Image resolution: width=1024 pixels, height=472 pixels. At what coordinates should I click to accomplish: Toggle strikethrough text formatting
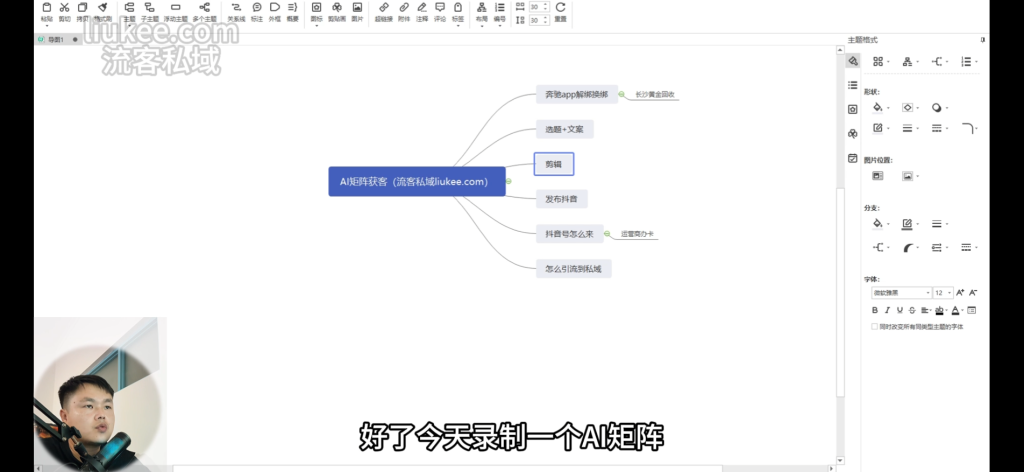912,310
